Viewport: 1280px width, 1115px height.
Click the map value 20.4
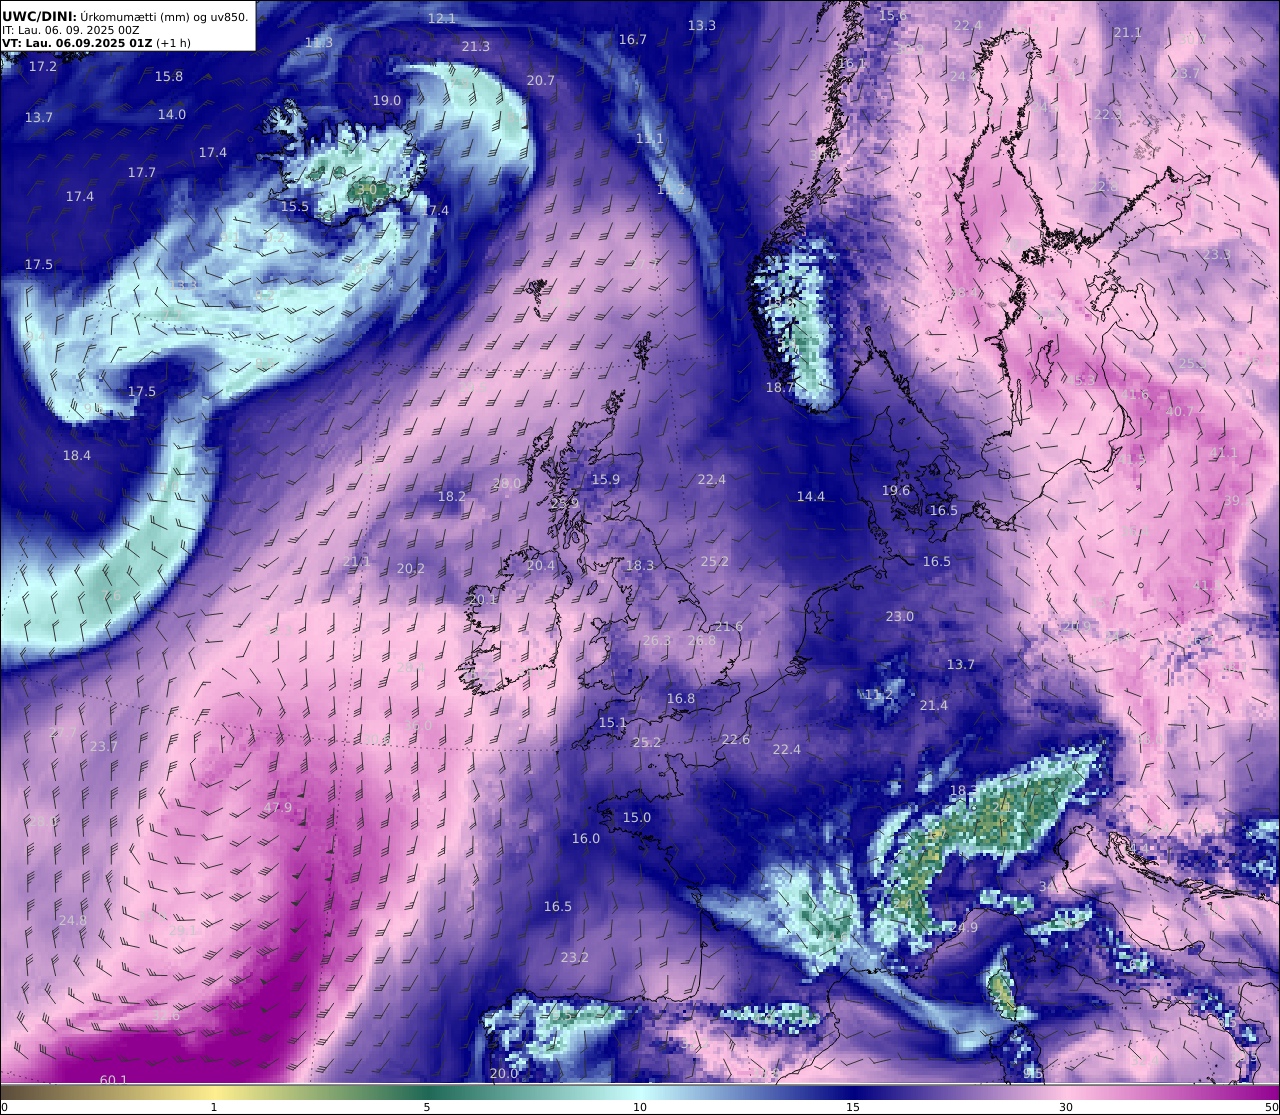pyautogui.click(x=540, y=565)
